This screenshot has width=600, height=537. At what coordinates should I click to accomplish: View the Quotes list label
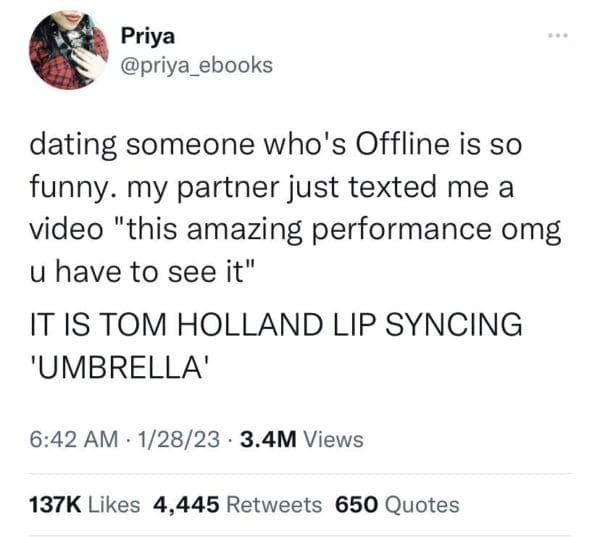420,505
